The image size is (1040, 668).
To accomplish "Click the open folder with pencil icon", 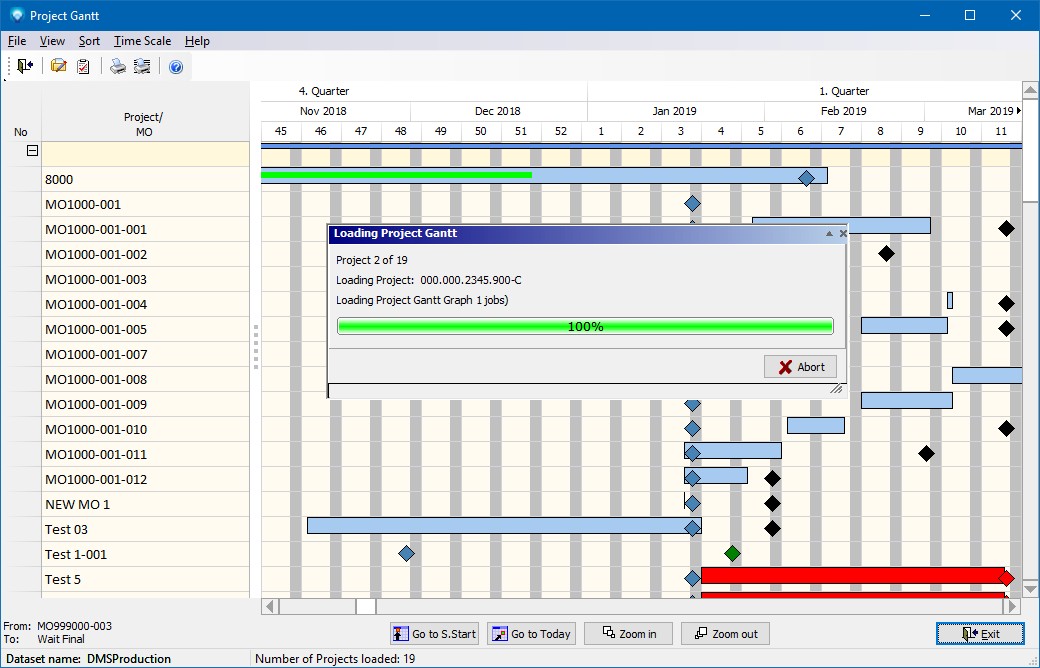I will tap(59, 66).
